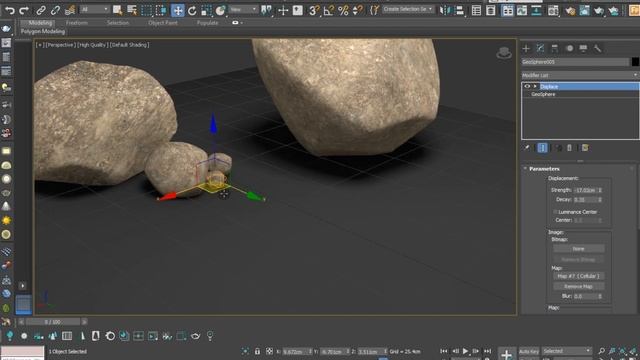Activate the Select and Rotate tool
The height and width of the screenshot is (360, 640).
point(192,10)
